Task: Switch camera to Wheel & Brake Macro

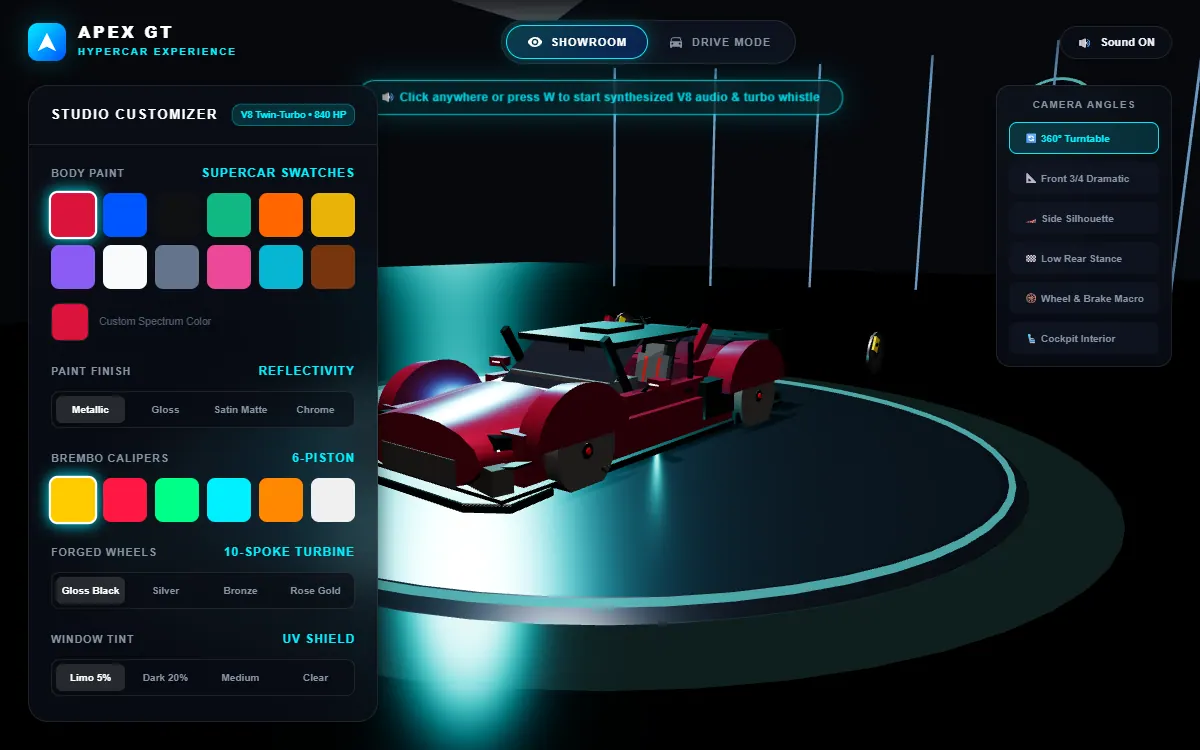Action: (x=1084, y=298)
